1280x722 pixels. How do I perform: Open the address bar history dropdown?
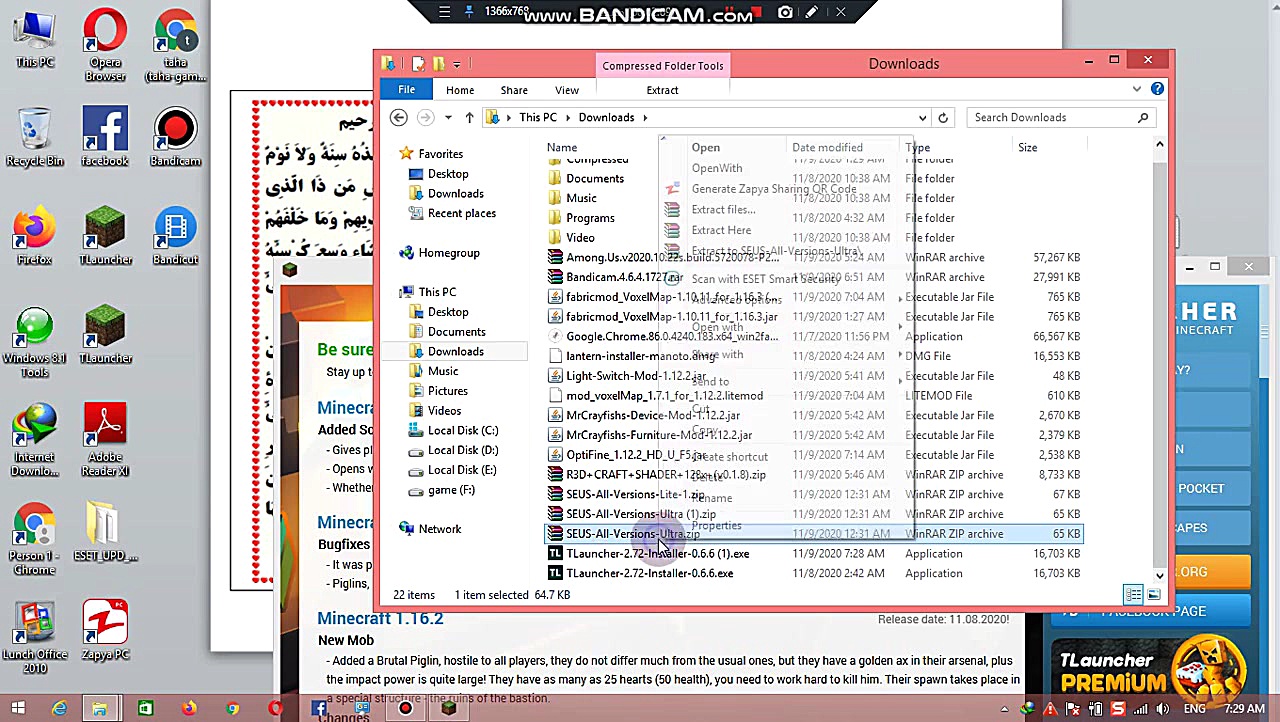[x=922, y=117]
